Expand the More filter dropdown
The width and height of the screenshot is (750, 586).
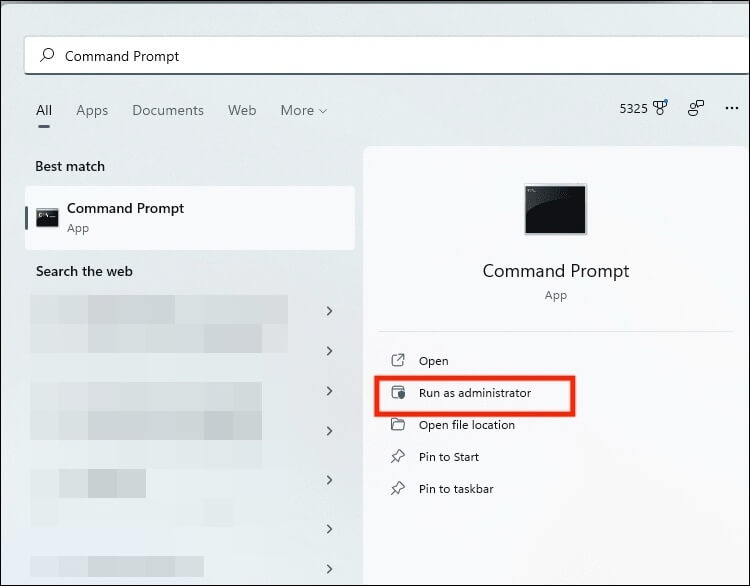pos(303,110)
